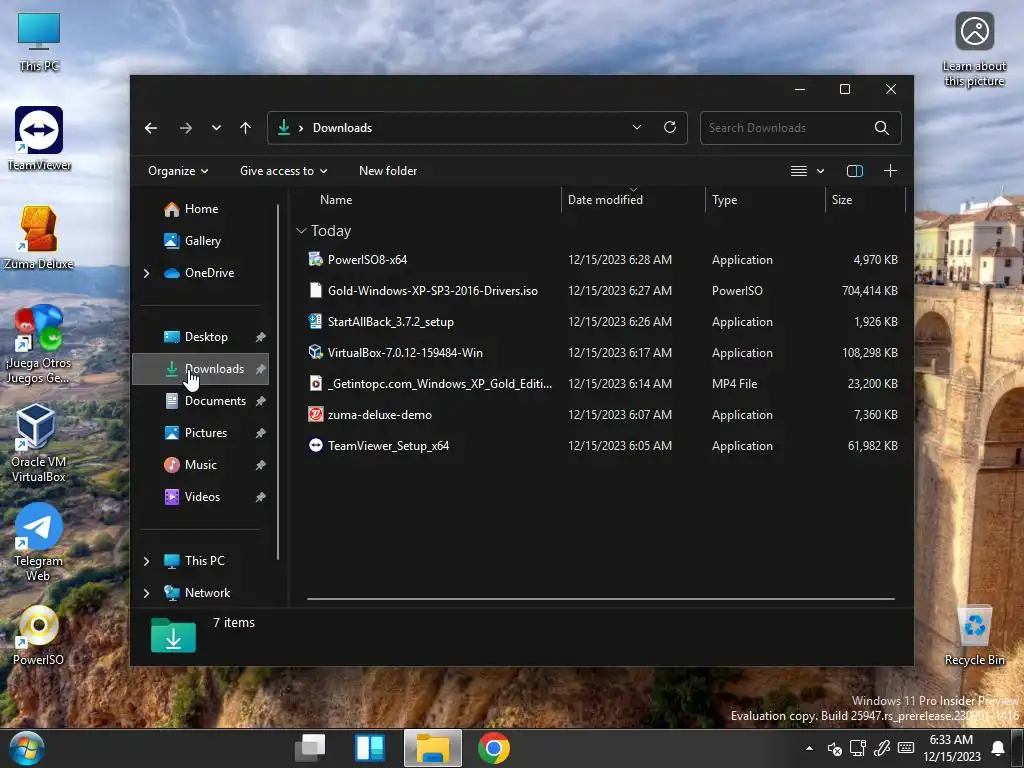Show hidden tray icons arrow
Screen dimensions: 1024x768
coord(809,748)
